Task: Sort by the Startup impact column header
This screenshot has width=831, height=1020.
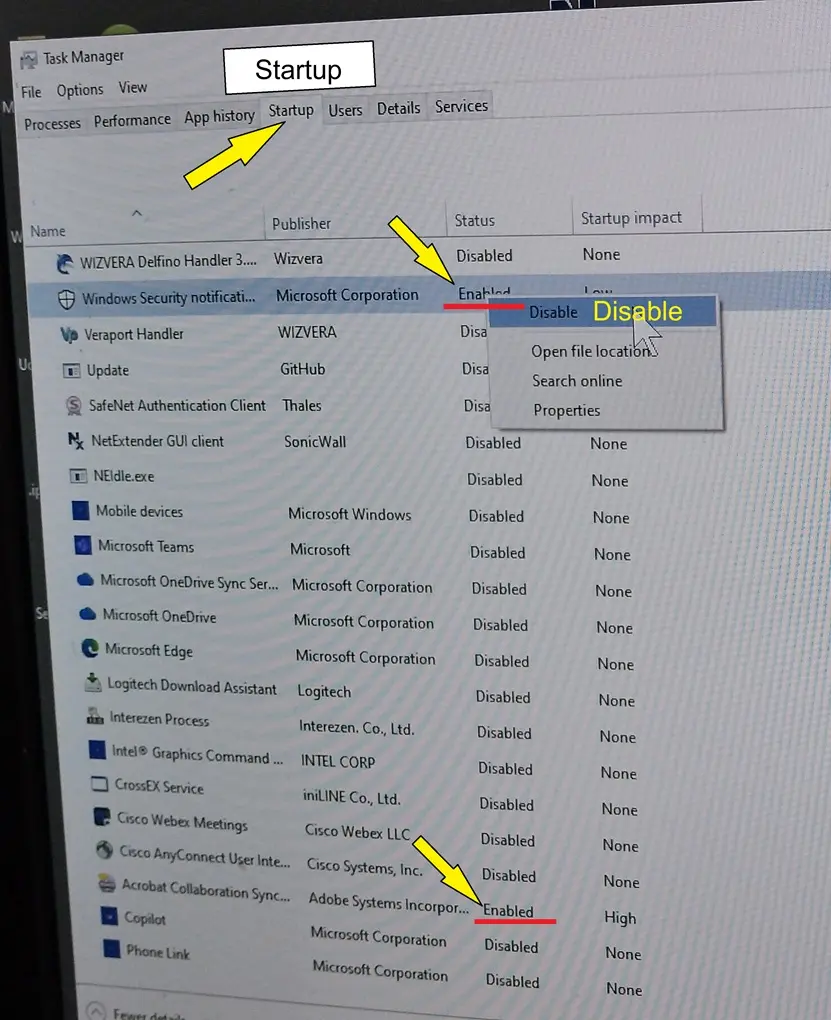Action: coord(631,218)
